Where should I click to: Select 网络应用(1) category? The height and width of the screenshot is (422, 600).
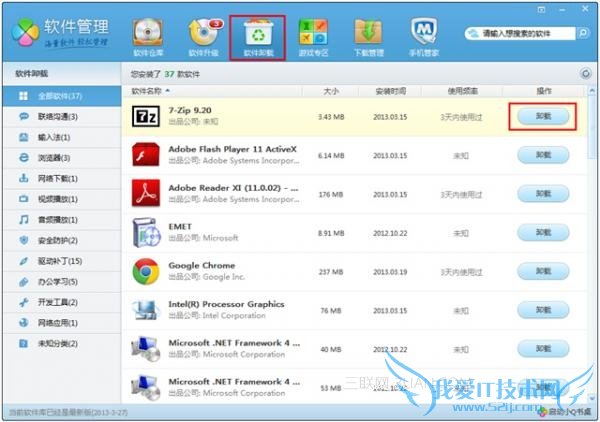click(x=62, y=323)
